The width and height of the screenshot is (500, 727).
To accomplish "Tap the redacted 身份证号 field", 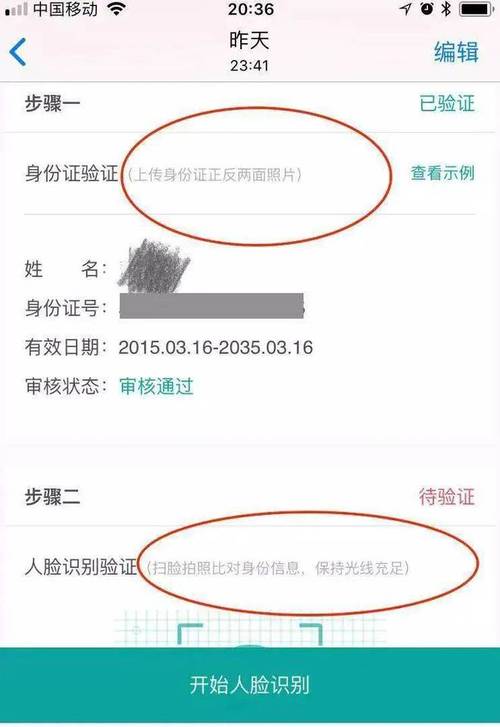I will coord(212,306).
